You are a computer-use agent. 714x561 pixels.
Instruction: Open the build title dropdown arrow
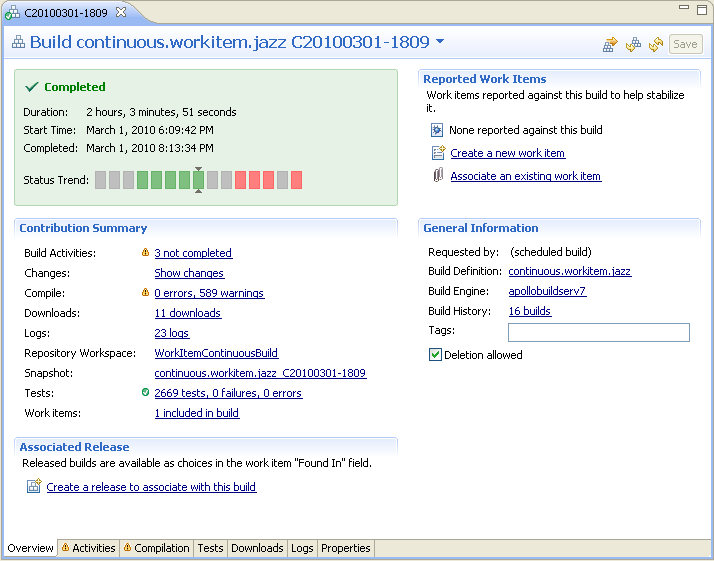(x=440, y=42)
